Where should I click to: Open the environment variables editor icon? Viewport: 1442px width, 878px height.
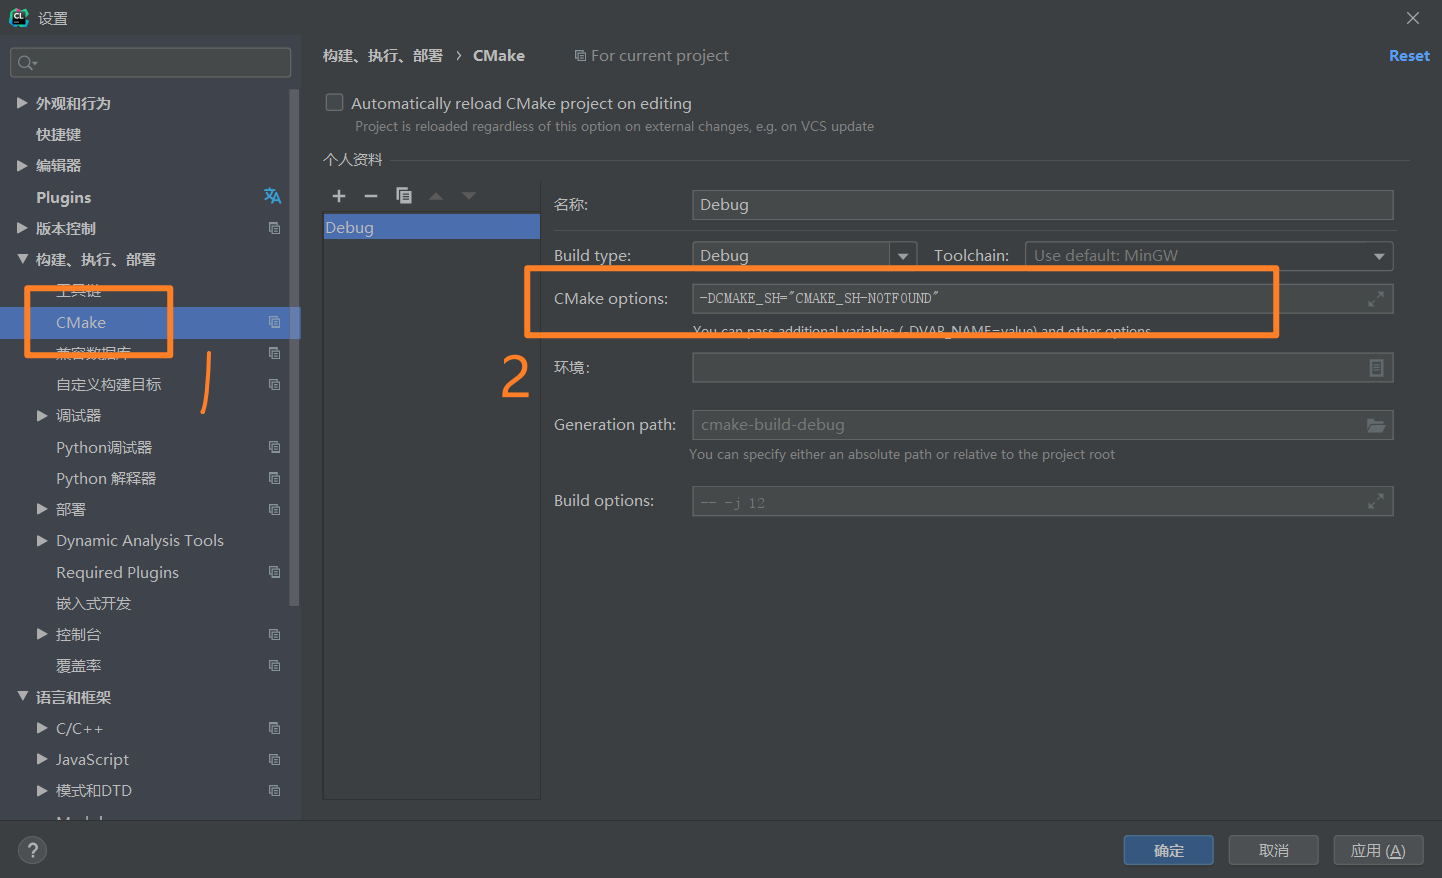point(1376,368)
